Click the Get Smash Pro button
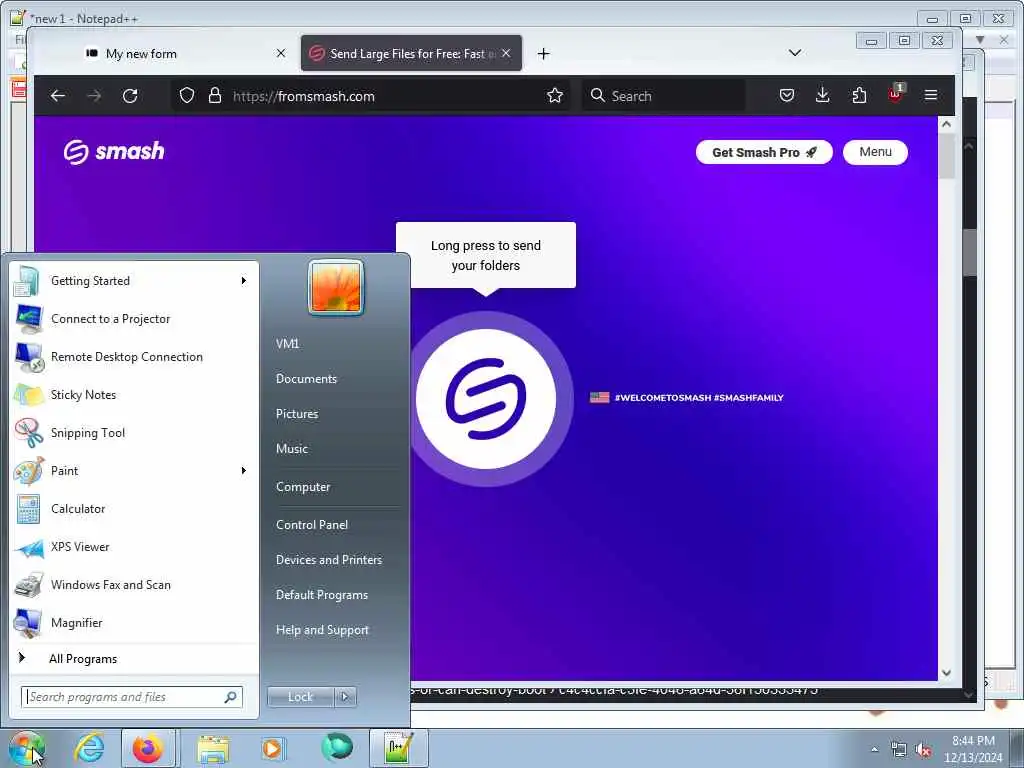 point(764,152)
